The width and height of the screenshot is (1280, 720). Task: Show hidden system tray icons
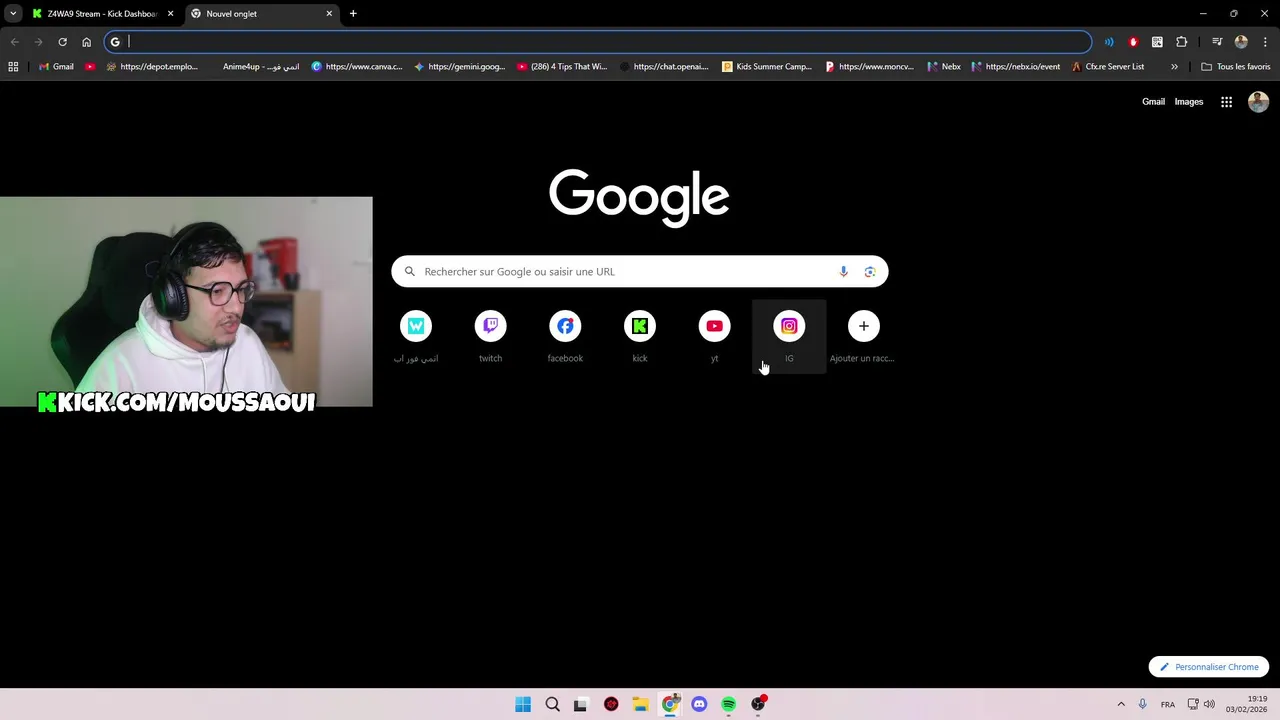[1121, 704]
